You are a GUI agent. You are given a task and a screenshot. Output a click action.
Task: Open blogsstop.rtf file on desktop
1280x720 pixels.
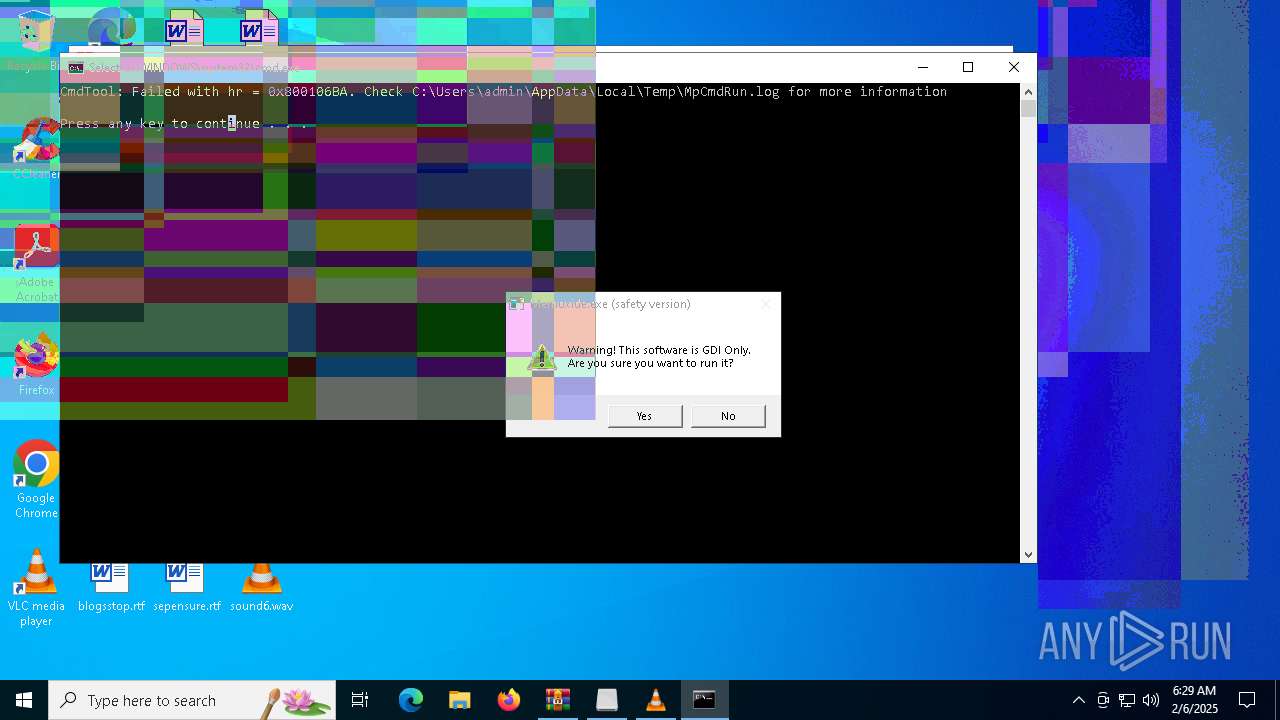(x=111, y=588)
